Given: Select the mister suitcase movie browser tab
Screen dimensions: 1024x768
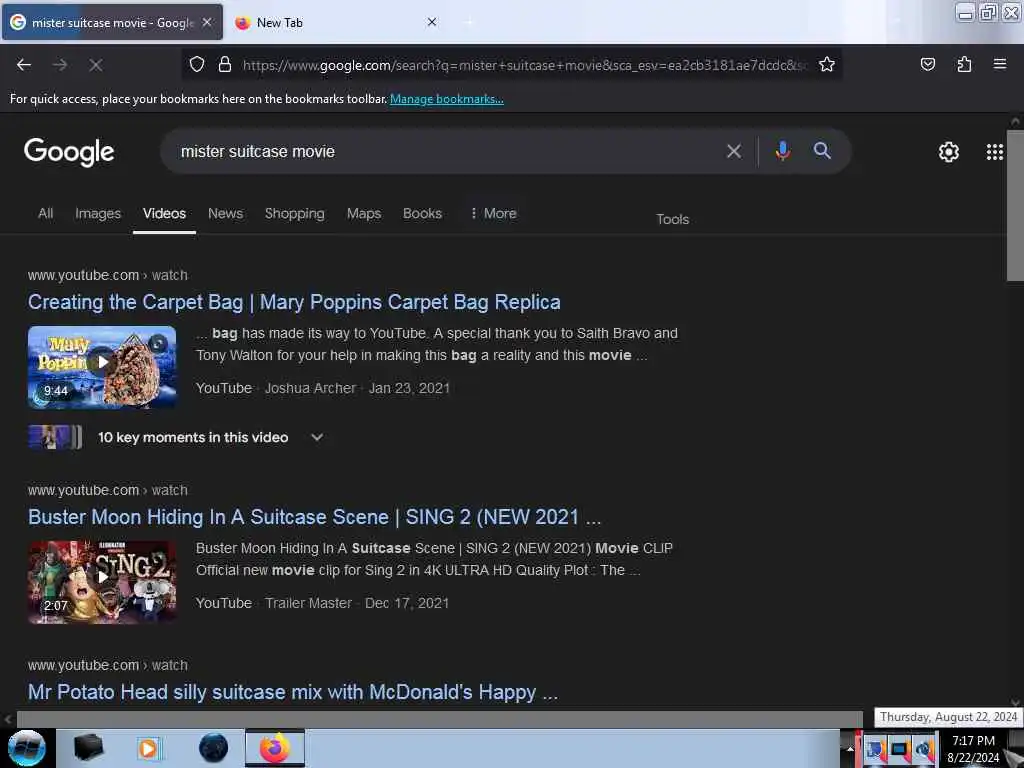Looking at the screenshot, I should 112,22.
